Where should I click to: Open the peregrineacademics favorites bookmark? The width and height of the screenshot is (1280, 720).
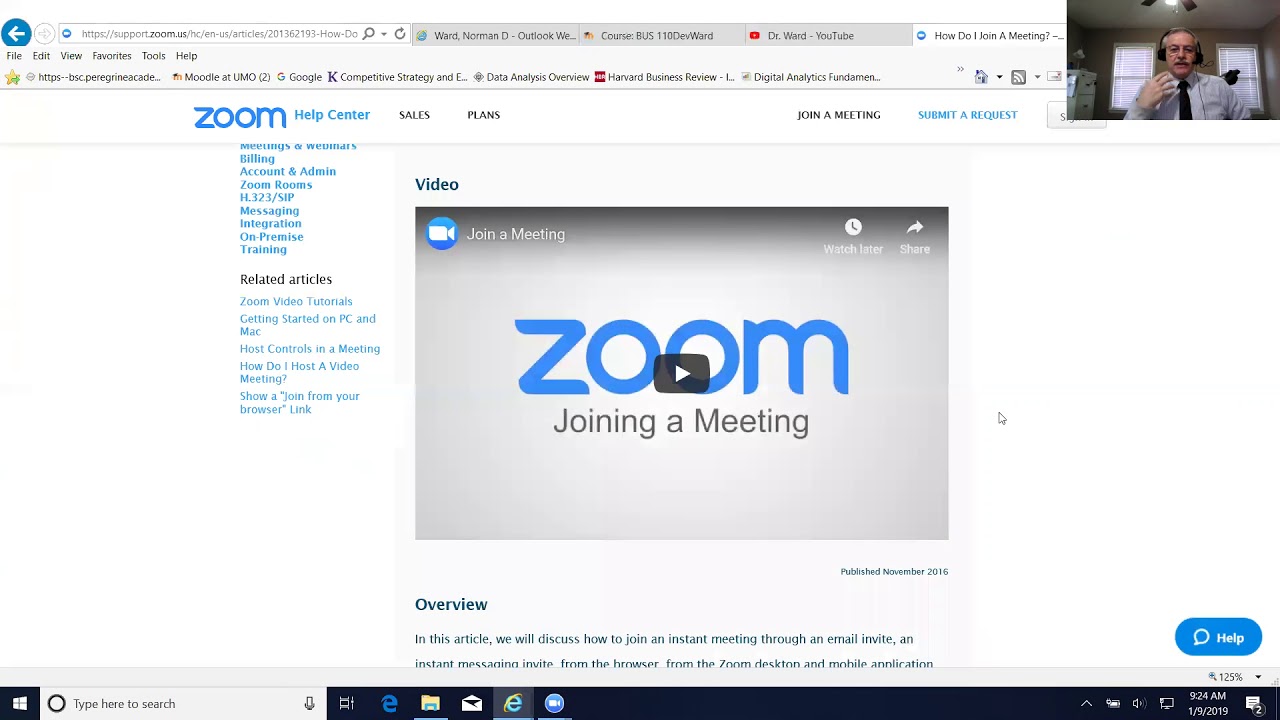pyautogui.click(x=92, y=77)
